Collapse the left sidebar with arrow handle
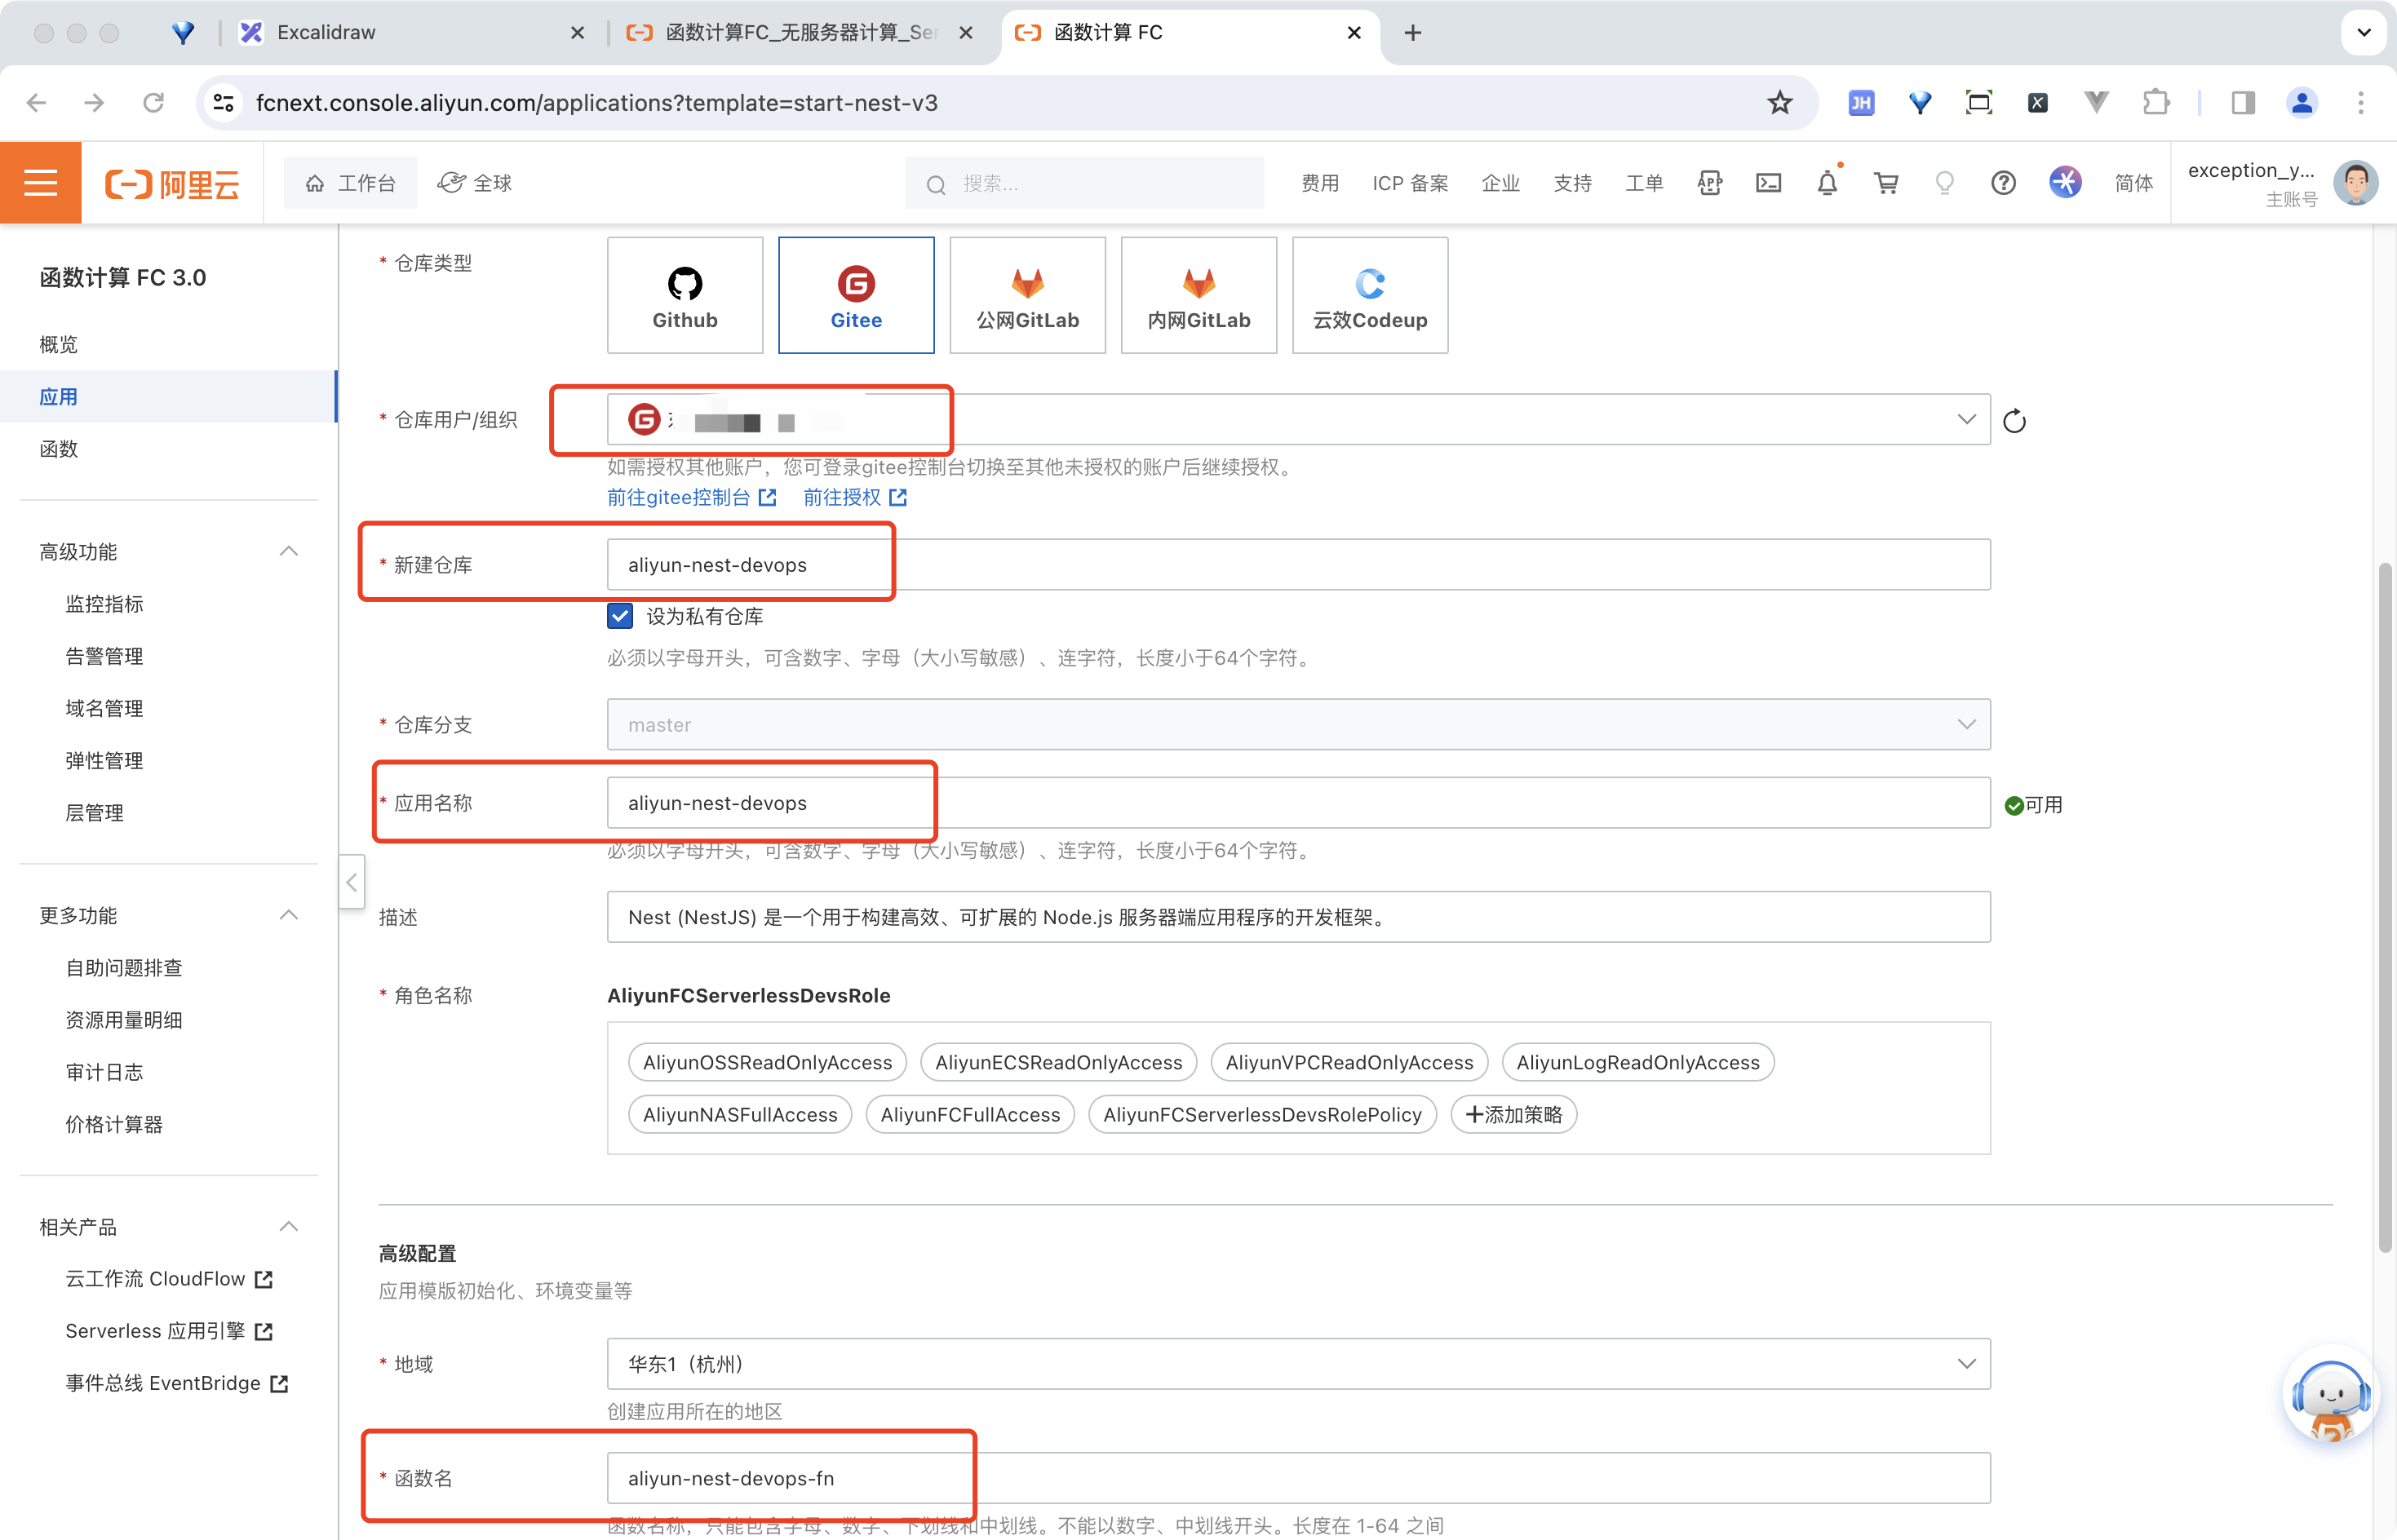This screenshot has height=1540, width=2397. 351,882
